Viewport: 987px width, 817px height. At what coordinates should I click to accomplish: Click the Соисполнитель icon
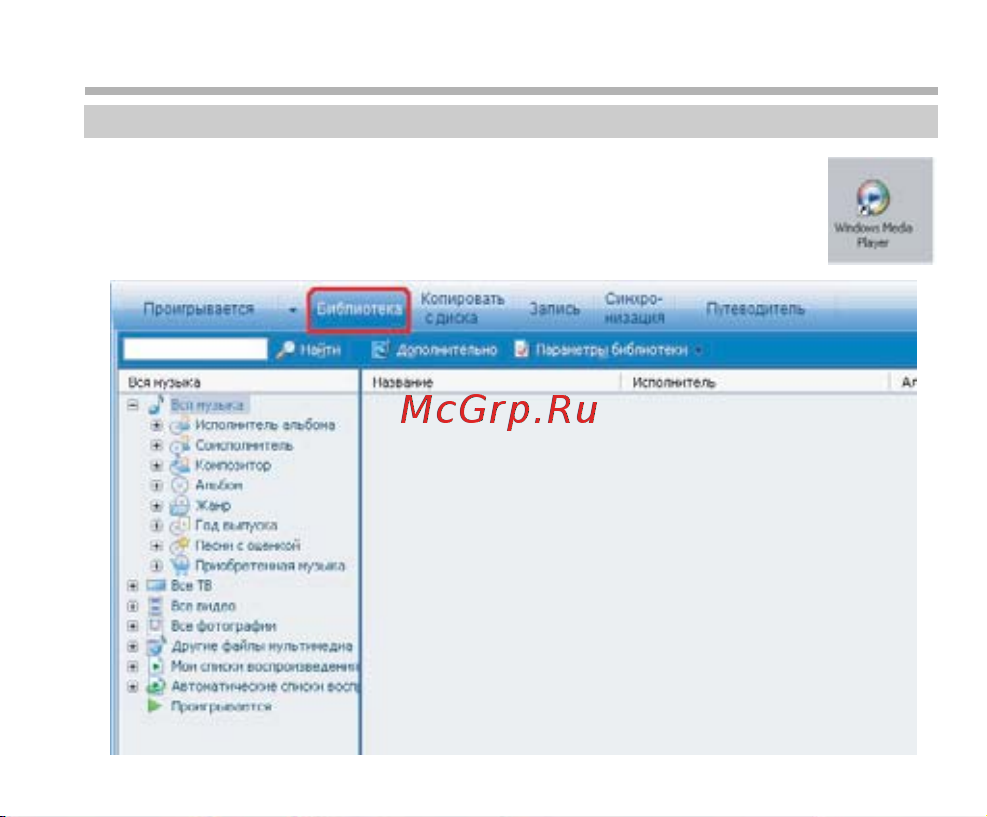[x=180, y=446]
